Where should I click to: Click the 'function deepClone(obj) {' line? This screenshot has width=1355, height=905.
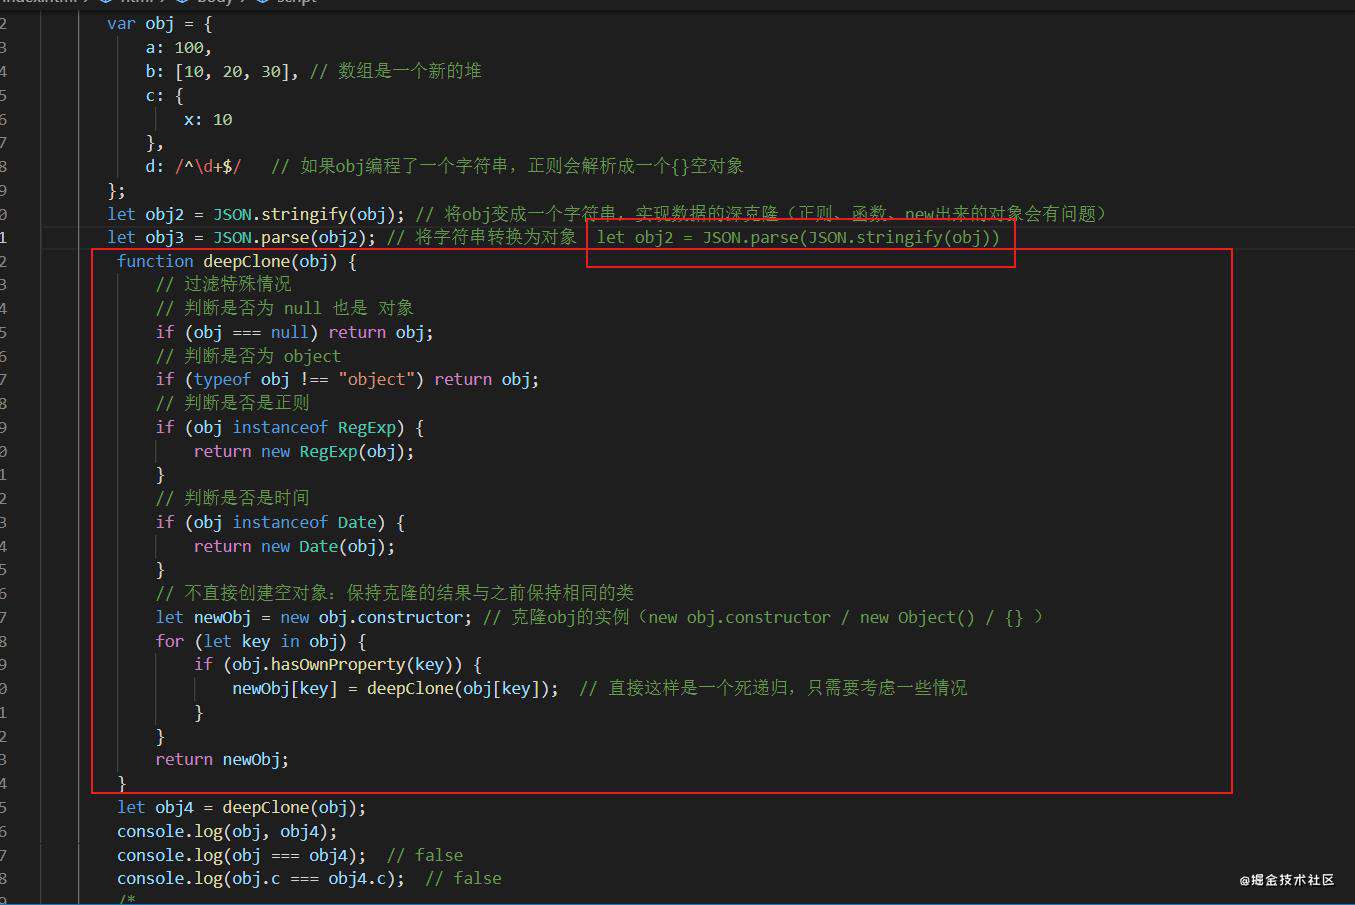[x=236, y=261]
